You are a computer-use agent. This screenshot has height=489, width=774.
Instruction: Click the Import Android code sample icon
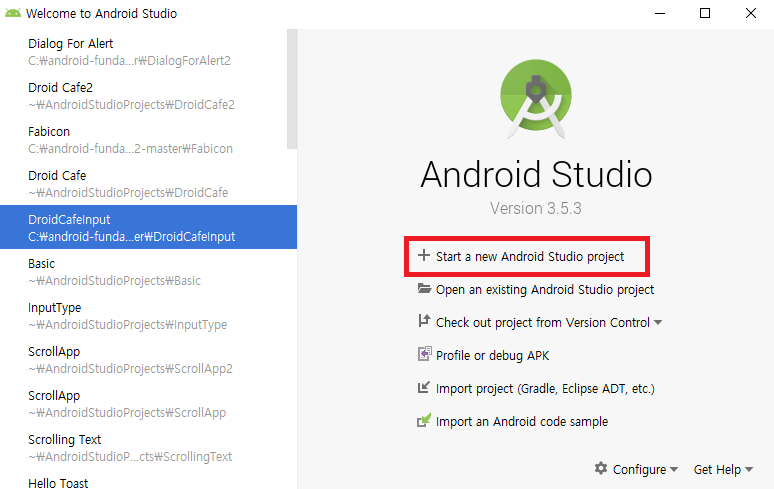click(x=424, y=420)
